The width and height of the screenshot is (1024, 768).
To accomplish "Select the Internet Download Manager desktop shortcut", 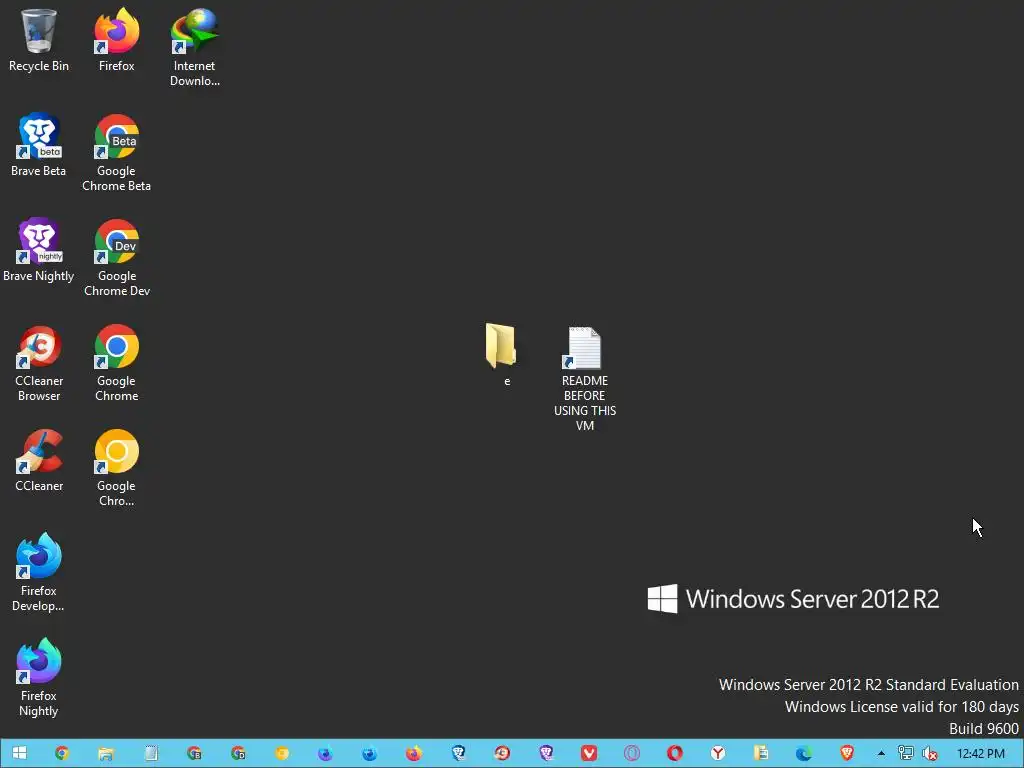I will pyautogui.click(x=195, y=47).
